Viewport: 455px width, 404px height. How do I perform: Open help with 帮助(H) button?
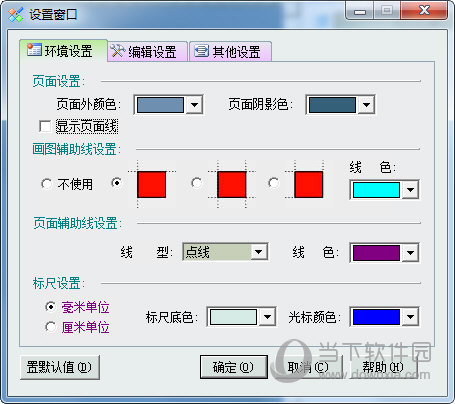tap(383, 367)
